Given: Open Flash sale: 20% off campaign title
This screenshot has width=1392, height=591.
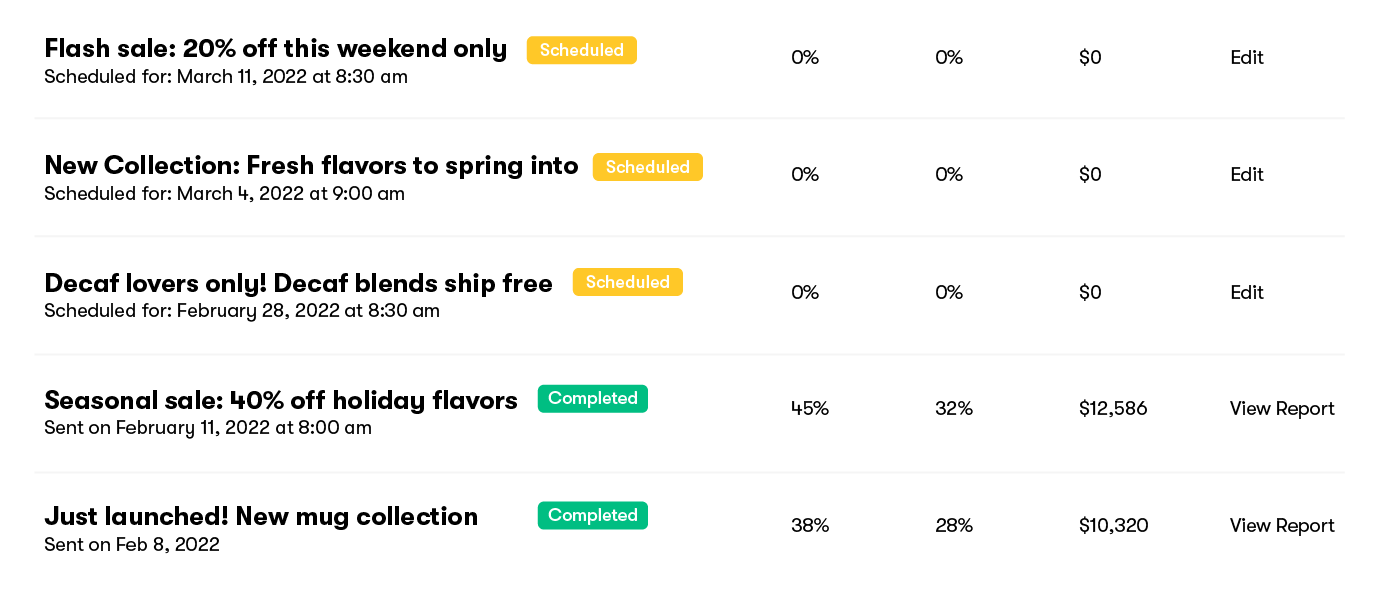Looking at the screenshot, I should (276, 48).
